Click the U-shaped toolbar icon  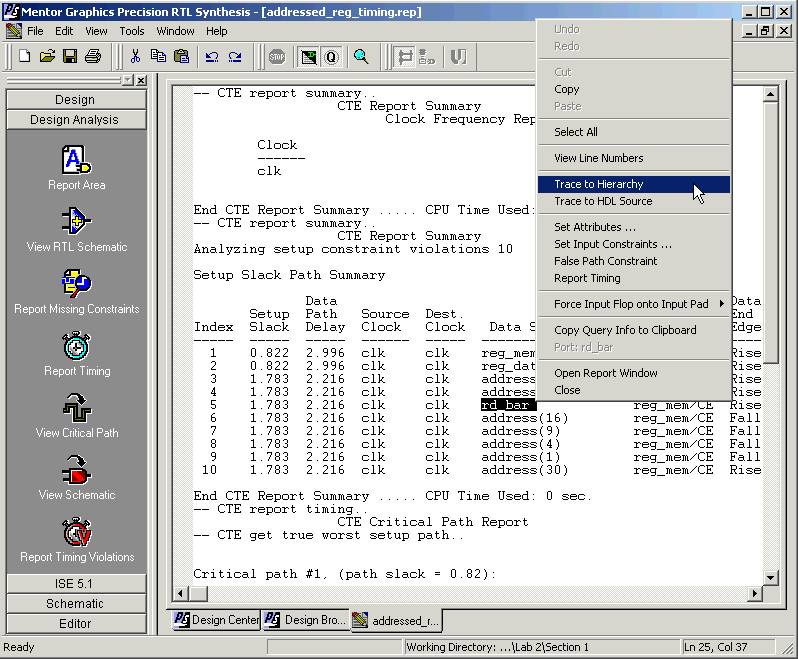click(459, 56)
